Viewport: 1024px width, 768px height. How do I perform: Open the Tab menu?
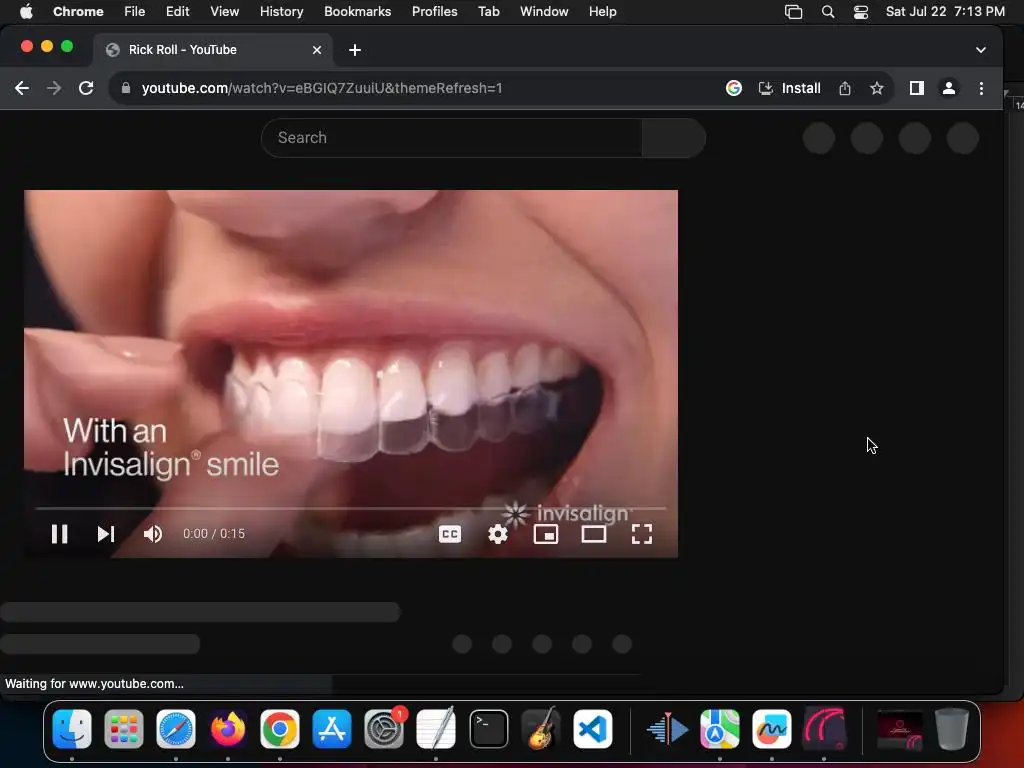[488, 11]
